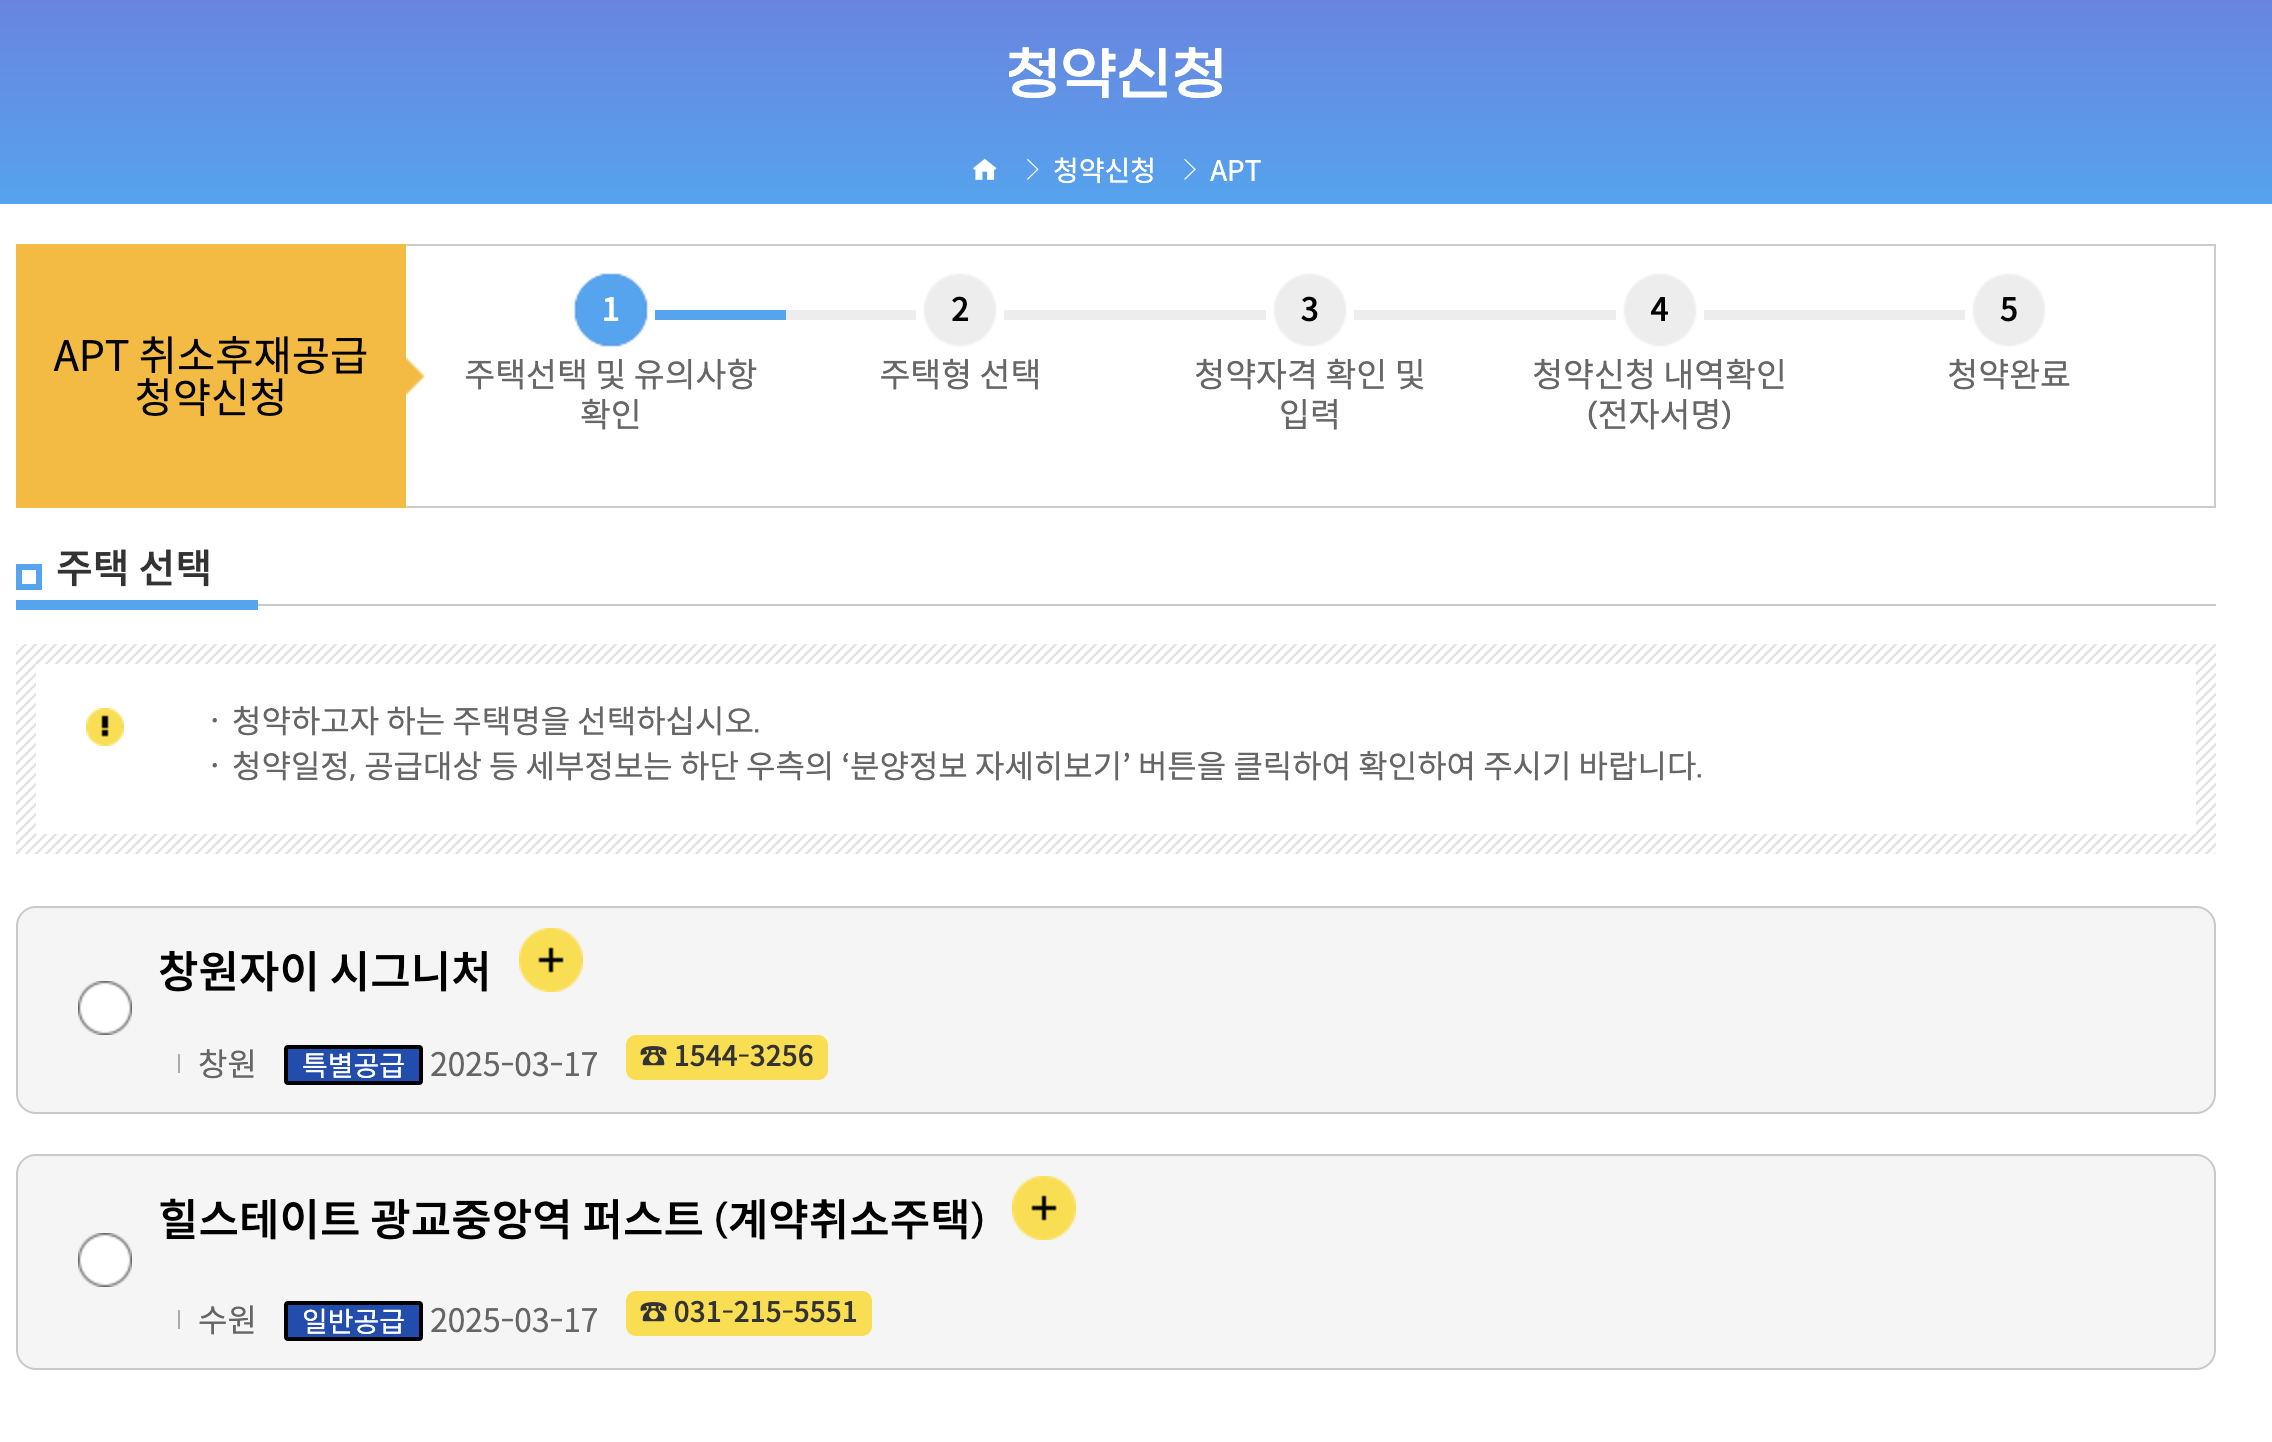Click phone number 1544-3256 badge
This screenshot has height=1442, width=2272.
(727, 1057)
